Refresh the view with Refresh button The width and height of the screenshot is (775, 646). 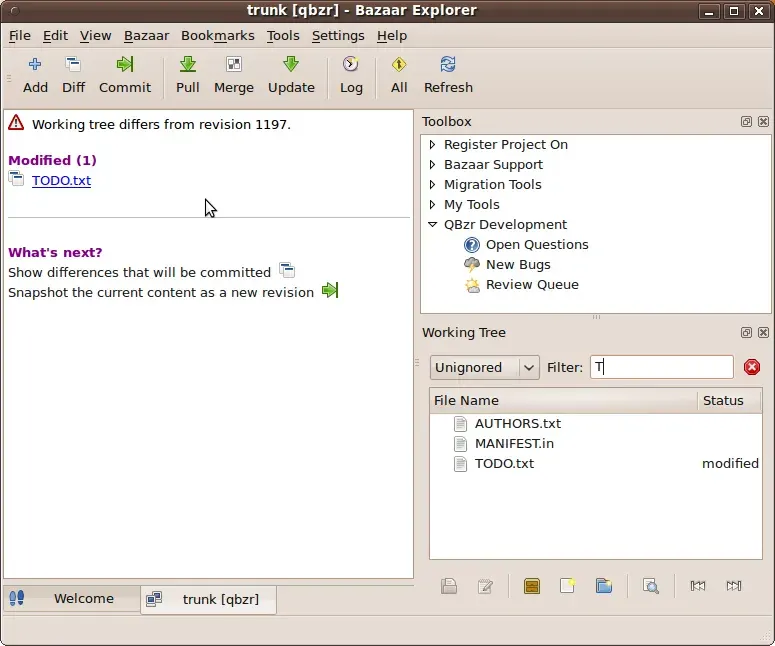pyautogui.click(x=448, y=75)
